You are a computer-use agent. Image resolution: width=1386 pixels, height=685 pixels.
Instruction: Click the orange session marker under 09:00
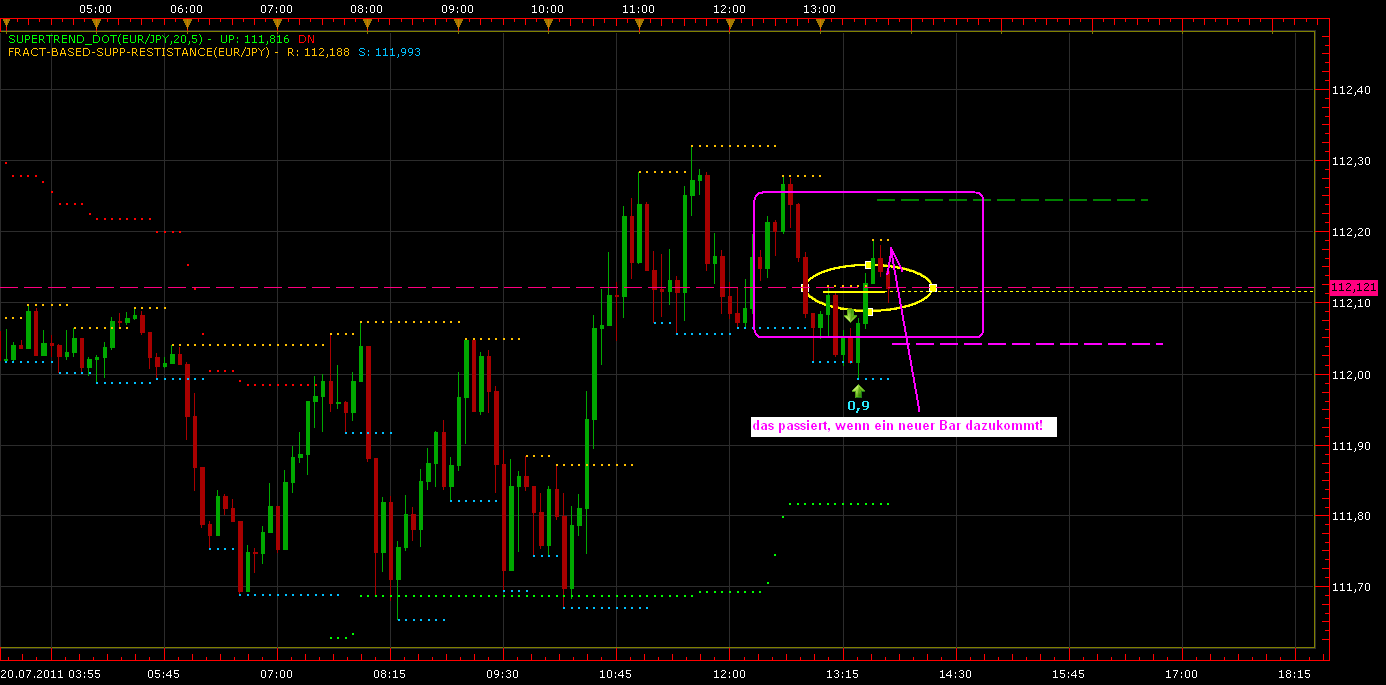click(x=457, y=23)
